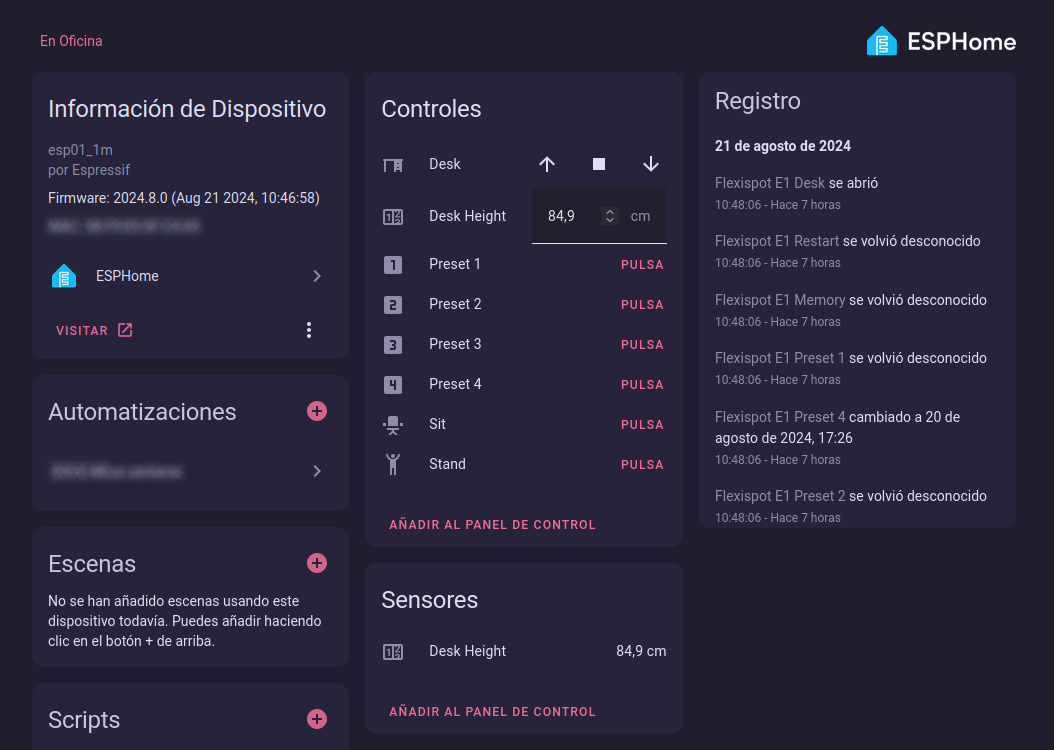Open the En Oficina area link
The image size is (1054, 750).
point(71,41)
